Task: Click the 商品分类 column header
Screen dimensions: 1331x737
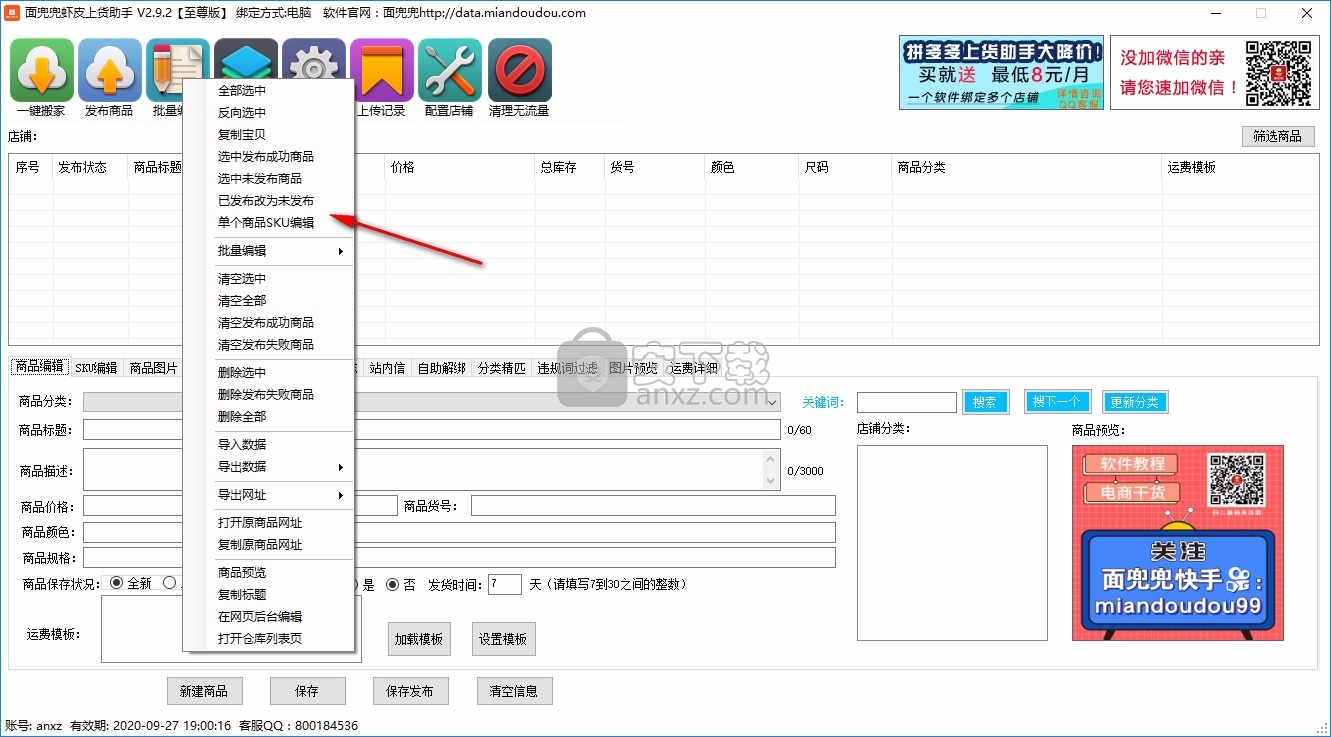Action: point(1026,168)
